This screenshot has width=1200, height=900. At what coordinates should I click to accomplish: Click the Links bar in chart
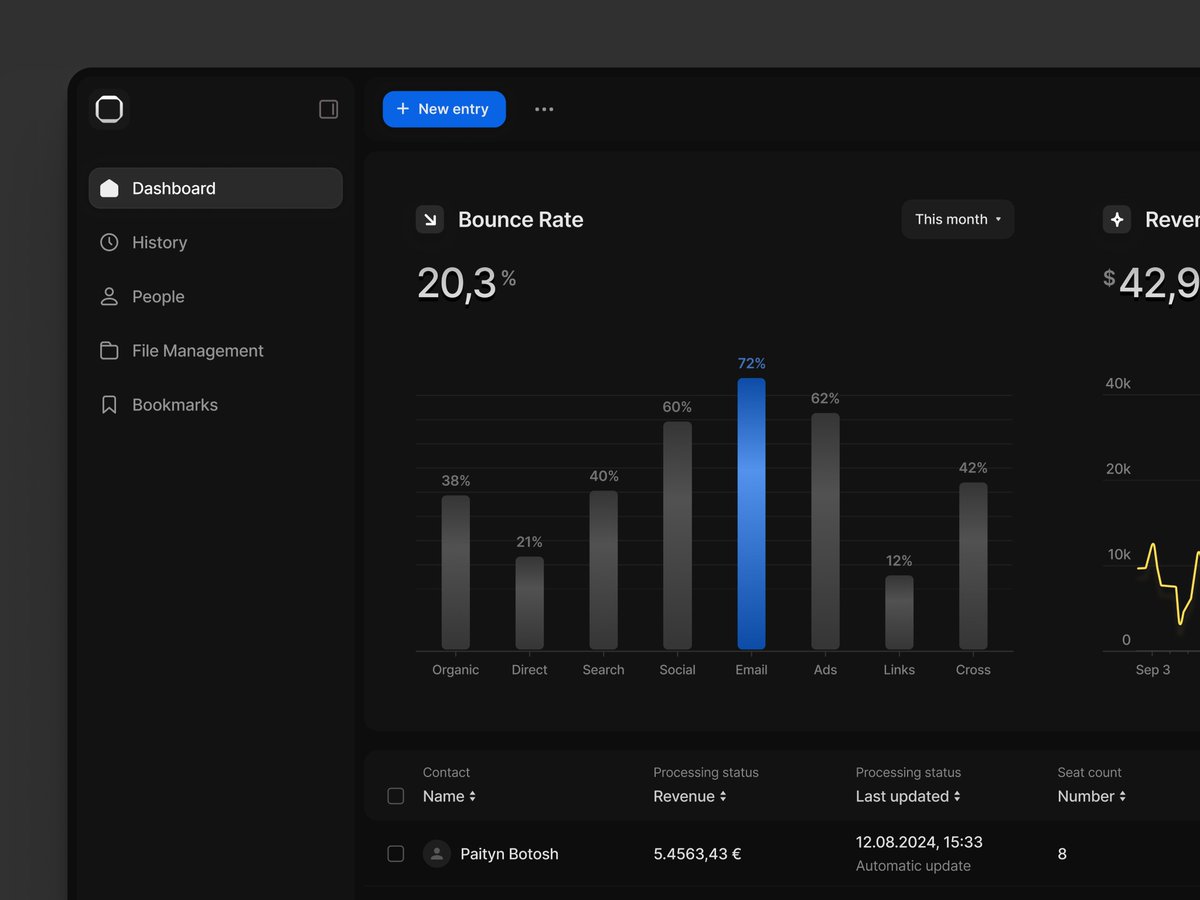coord(899,612)
